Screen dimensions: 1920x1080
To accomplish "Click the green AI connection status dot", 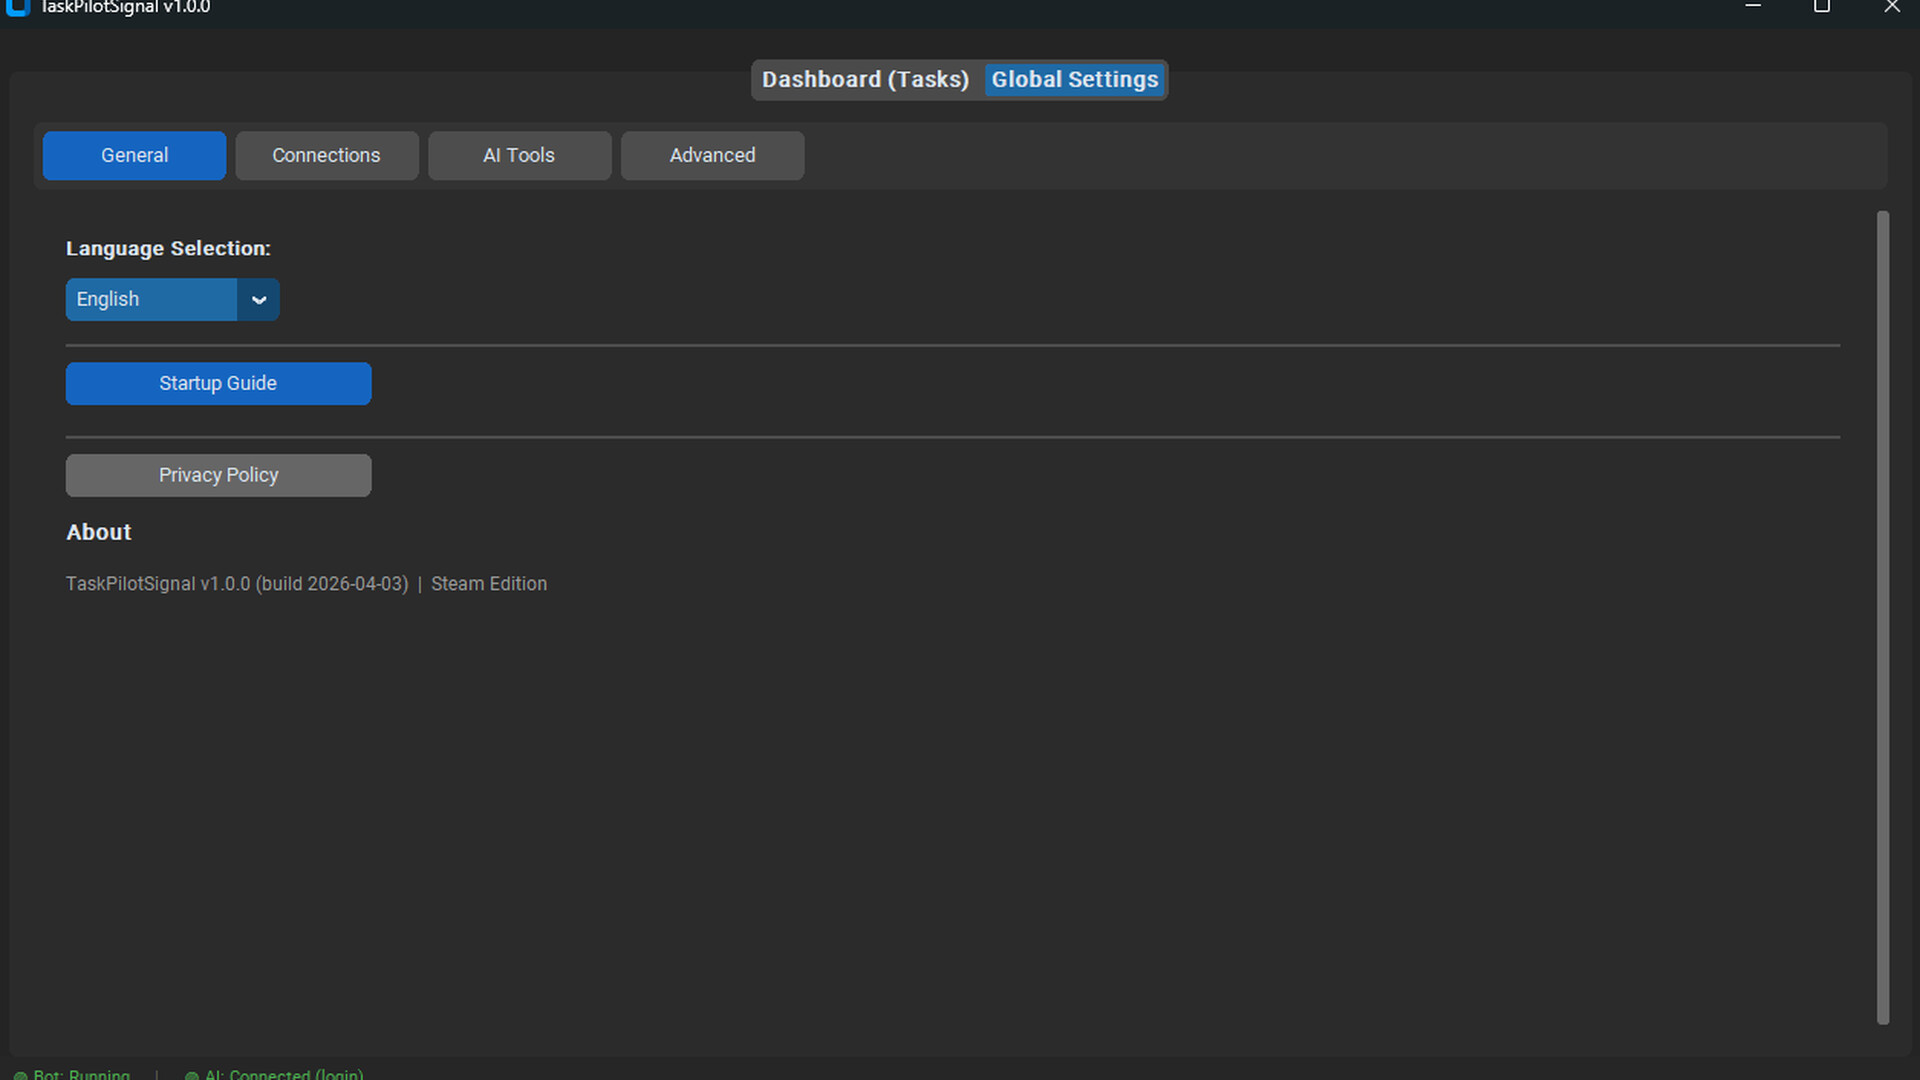I will point(191,1076).
